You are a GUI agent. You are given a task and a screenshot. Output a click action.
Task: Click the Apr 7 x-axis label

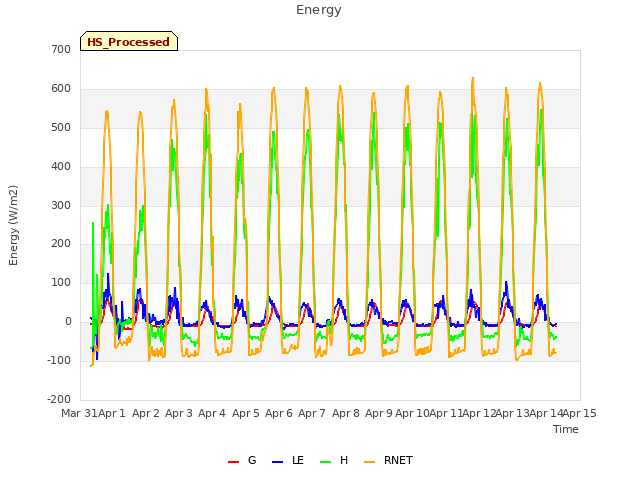(312, 413)
